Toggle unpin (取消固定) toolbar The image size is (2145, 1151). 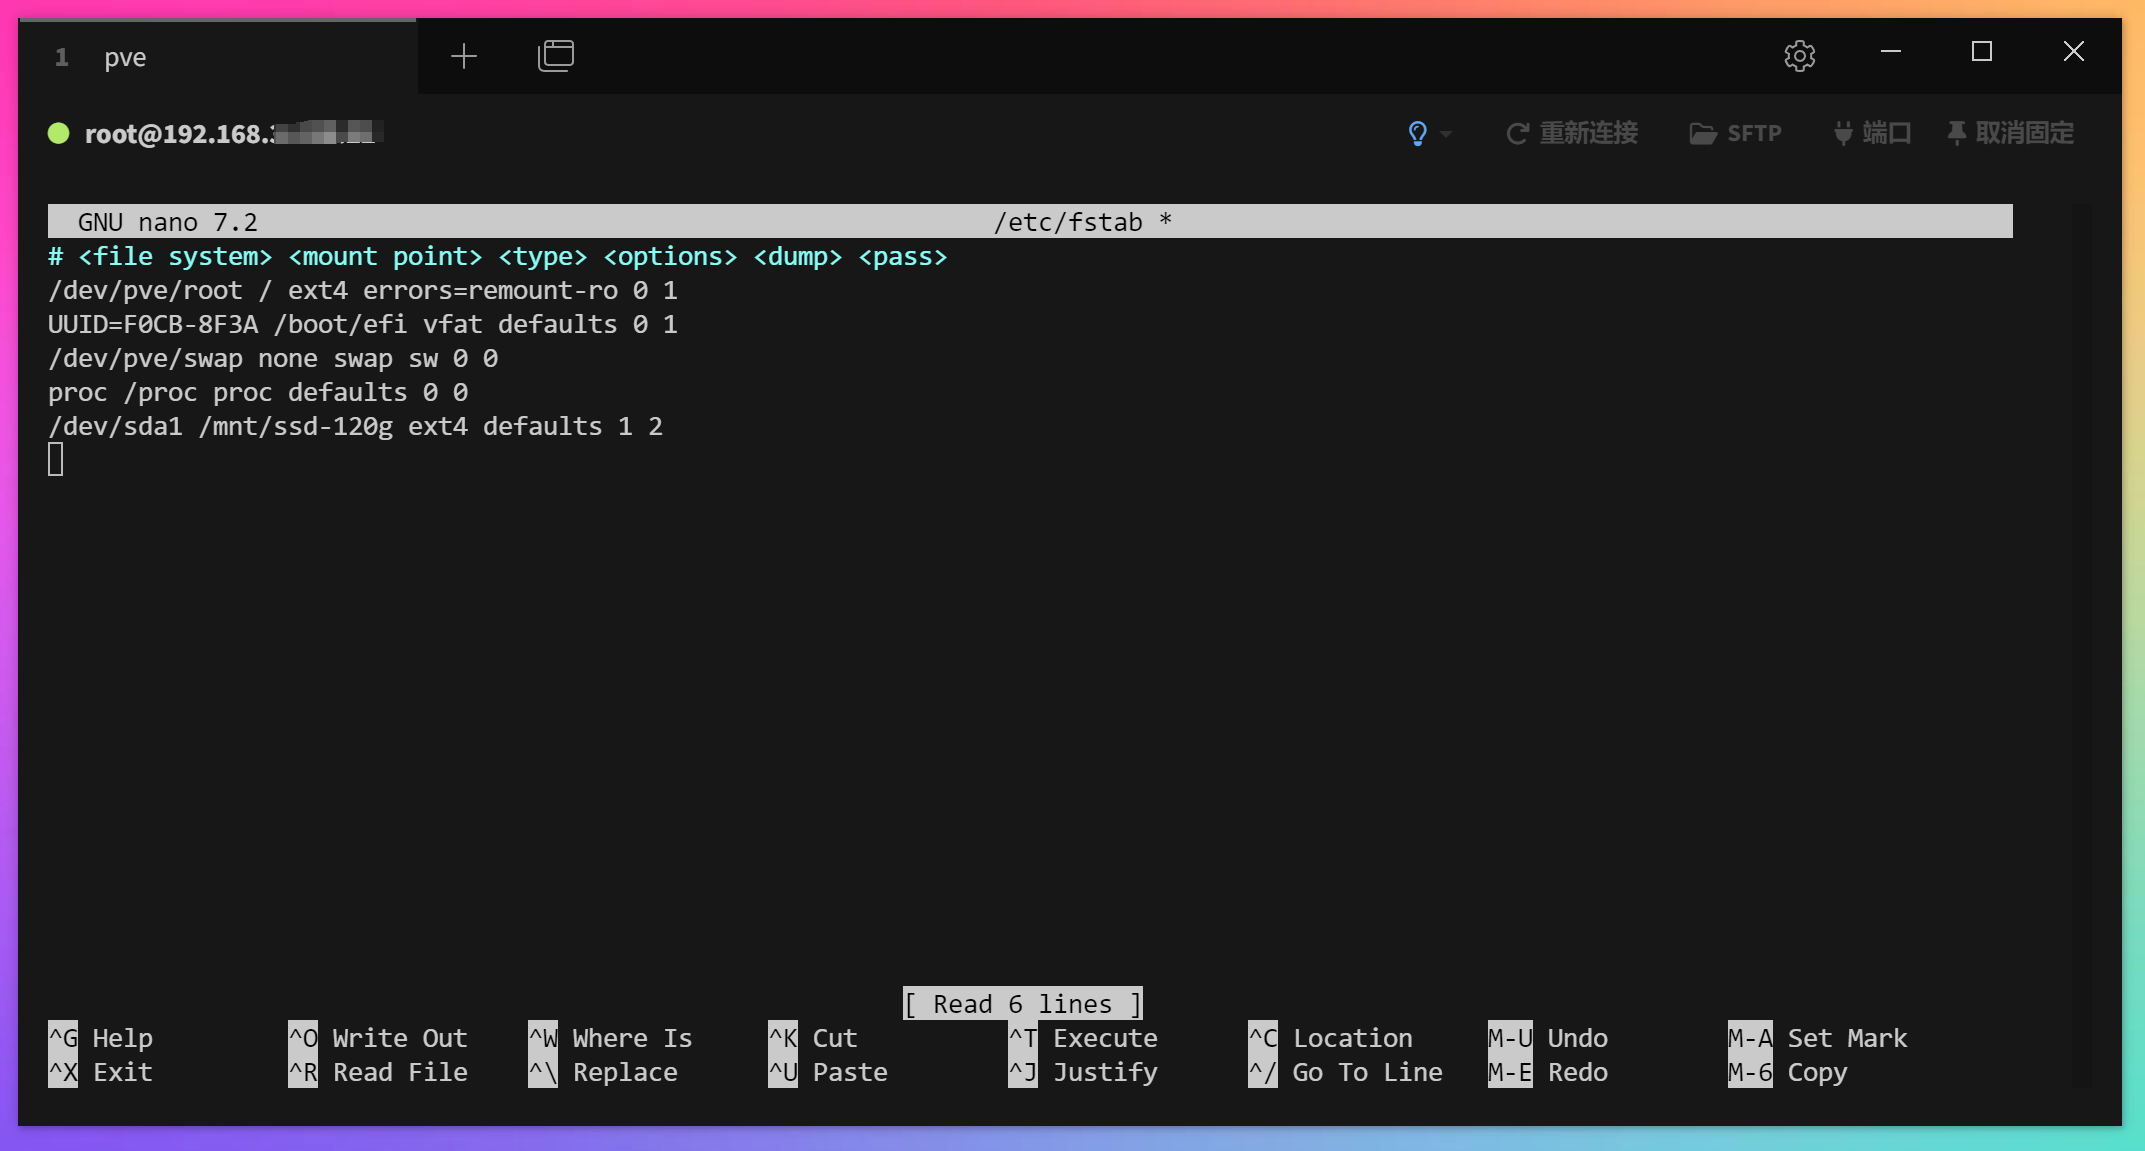(2011, 133)
